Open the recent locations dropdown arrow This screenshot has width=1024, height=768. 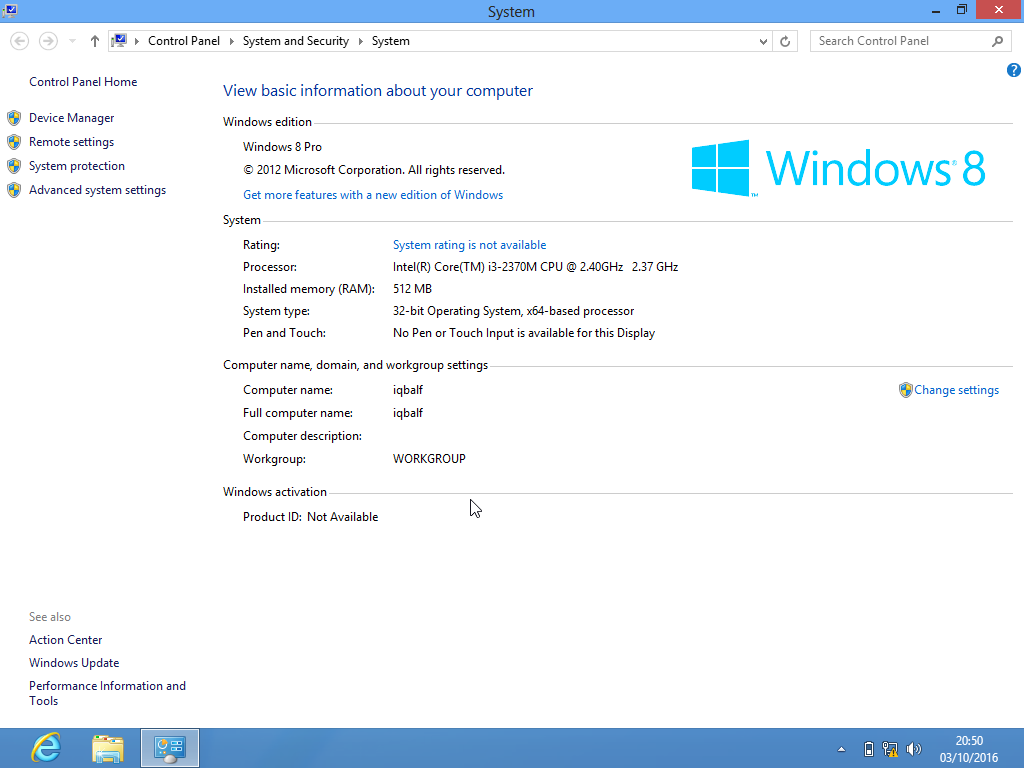[72, 41]
